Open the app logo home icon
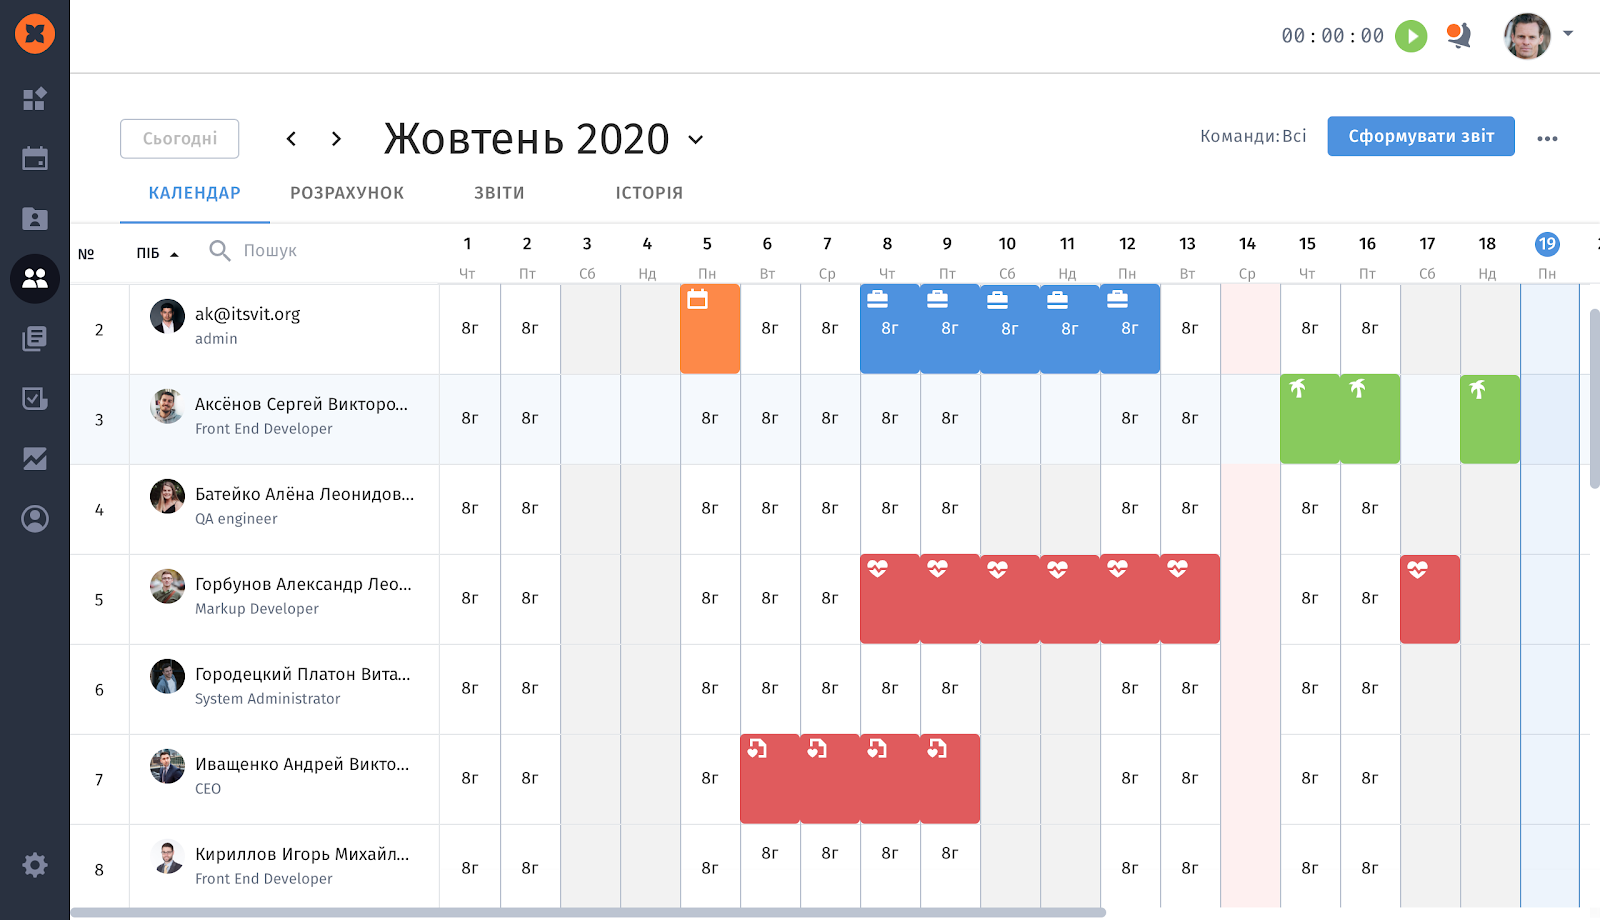This screenshot has height=920, width=1600. 35,34
